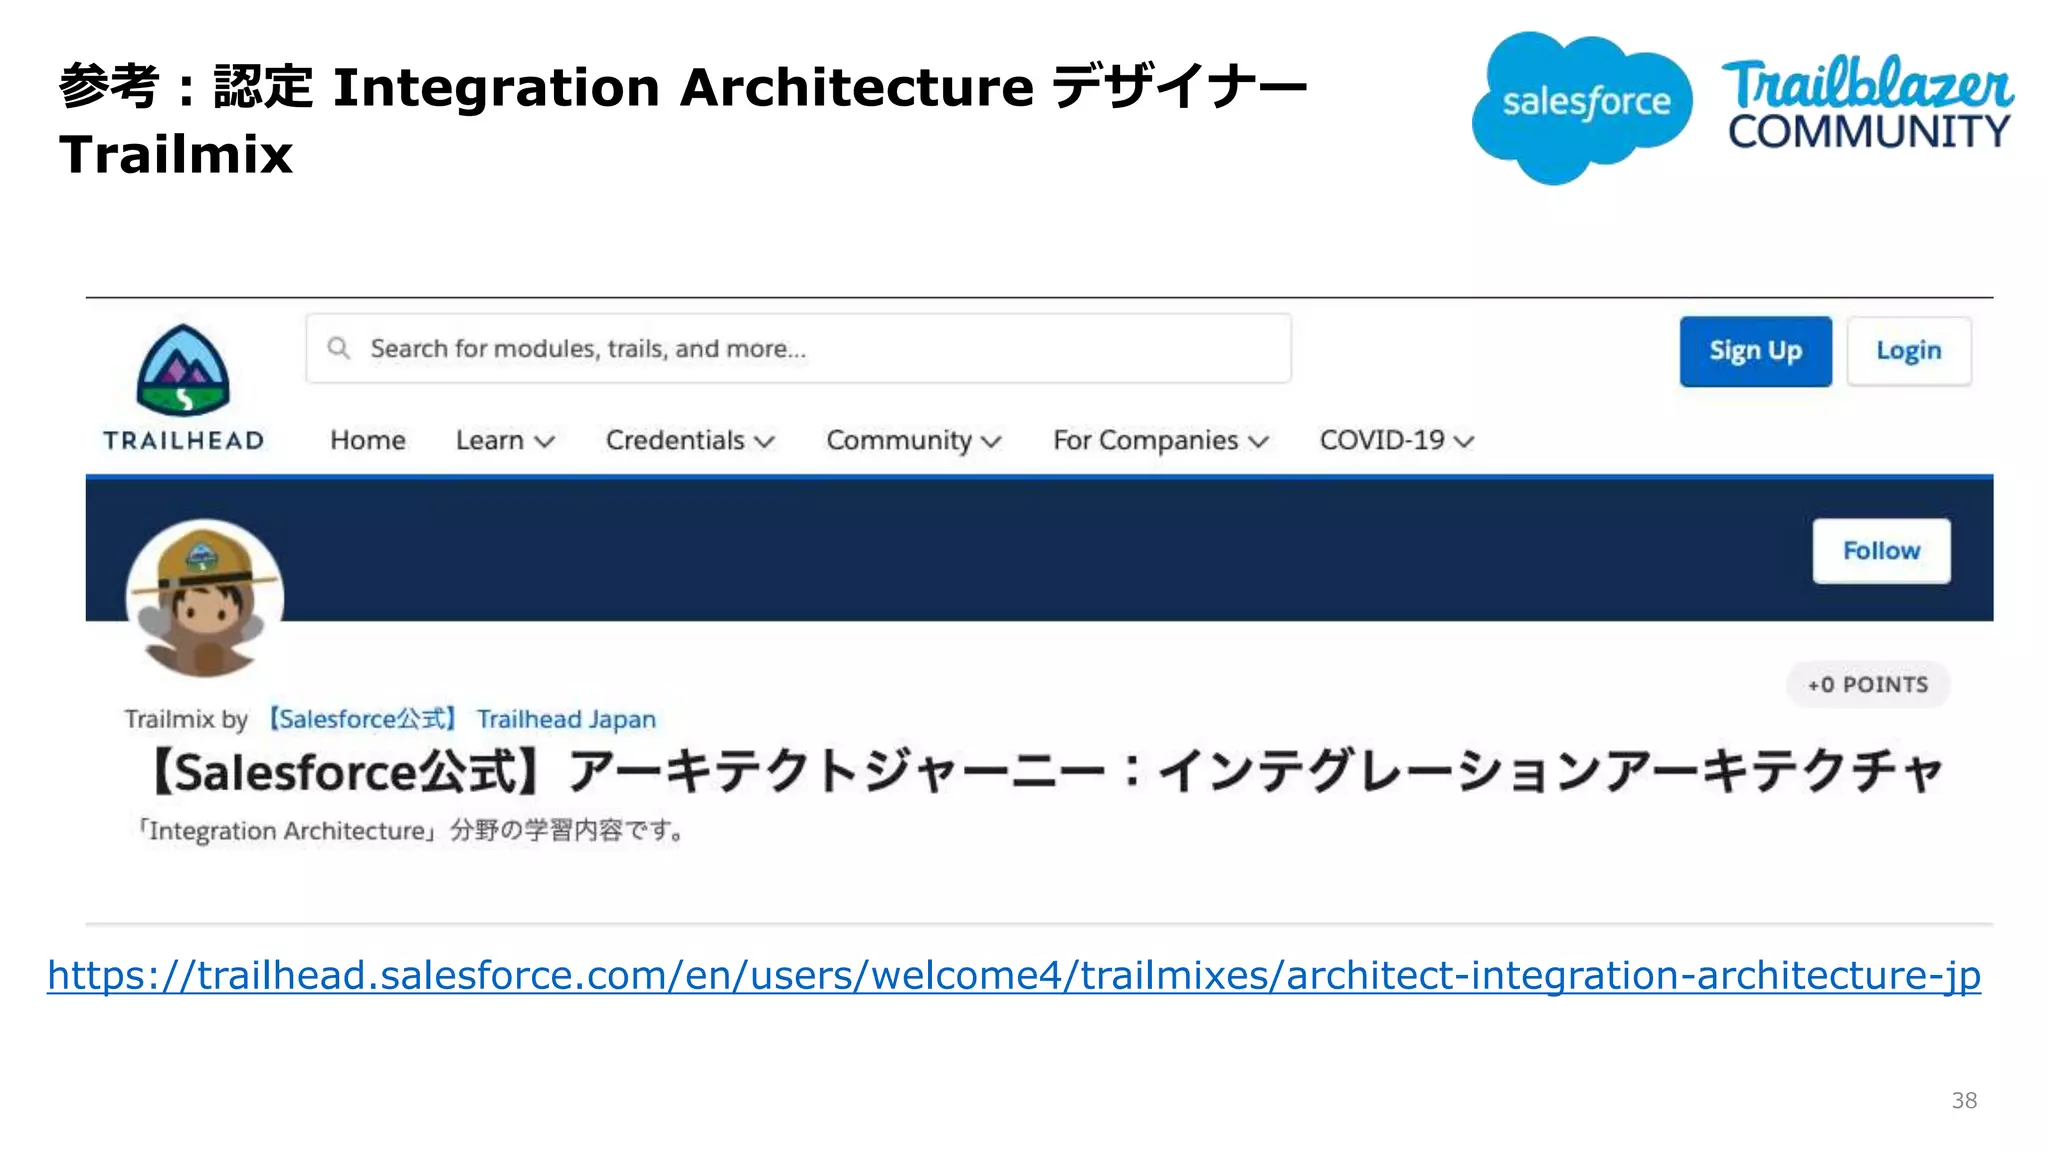This screenshot has height=1152, width=2048.
Task: Open the ranger avatar profile picture
Action: (x=205, y=598)
